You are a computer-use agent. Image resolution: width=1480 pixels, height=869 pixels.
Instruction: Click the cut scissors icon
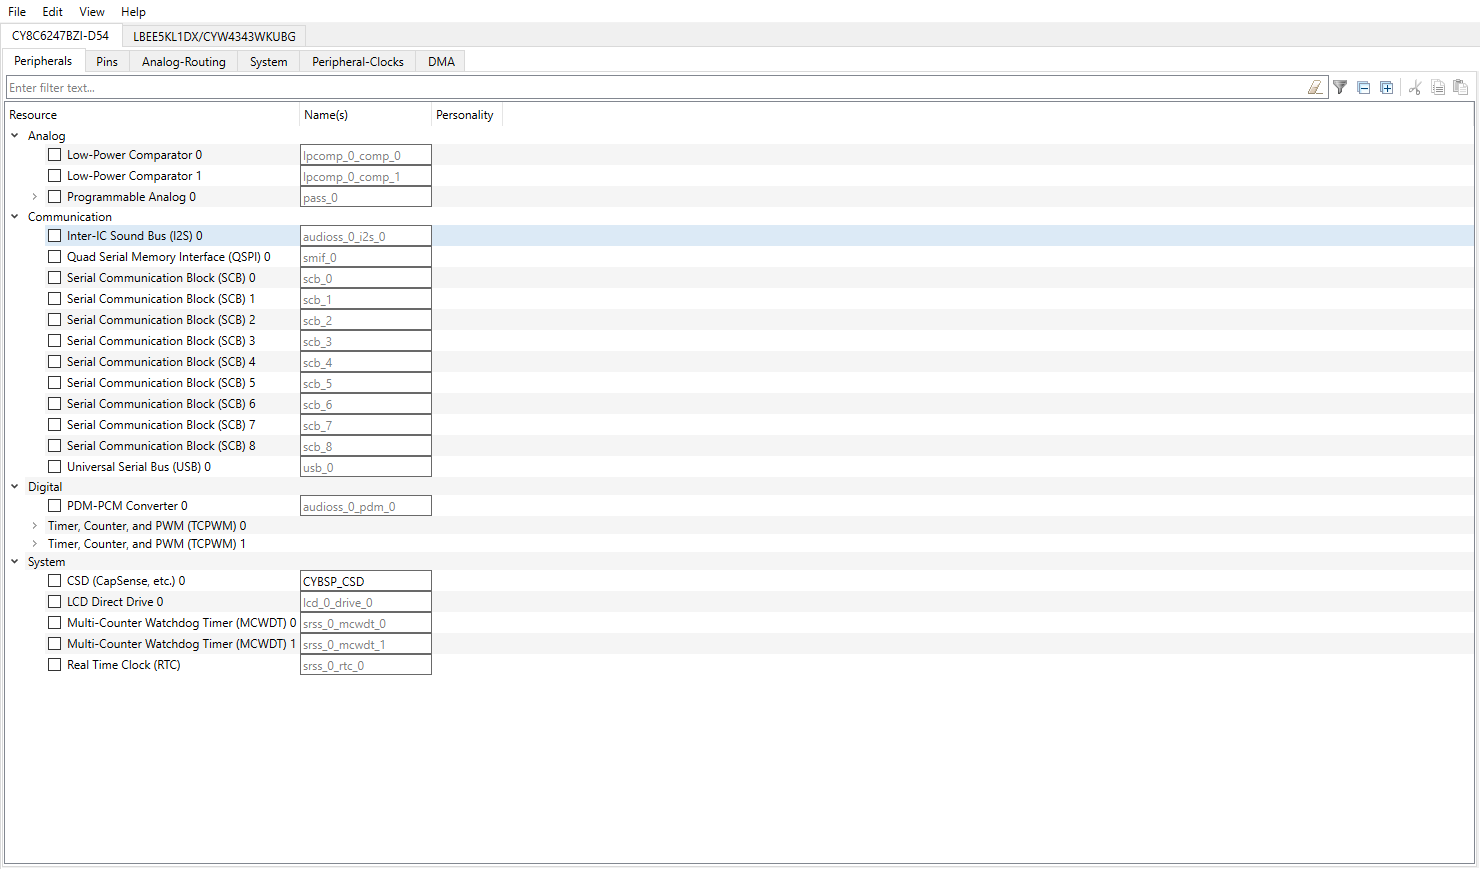(x=1415, y=88)
